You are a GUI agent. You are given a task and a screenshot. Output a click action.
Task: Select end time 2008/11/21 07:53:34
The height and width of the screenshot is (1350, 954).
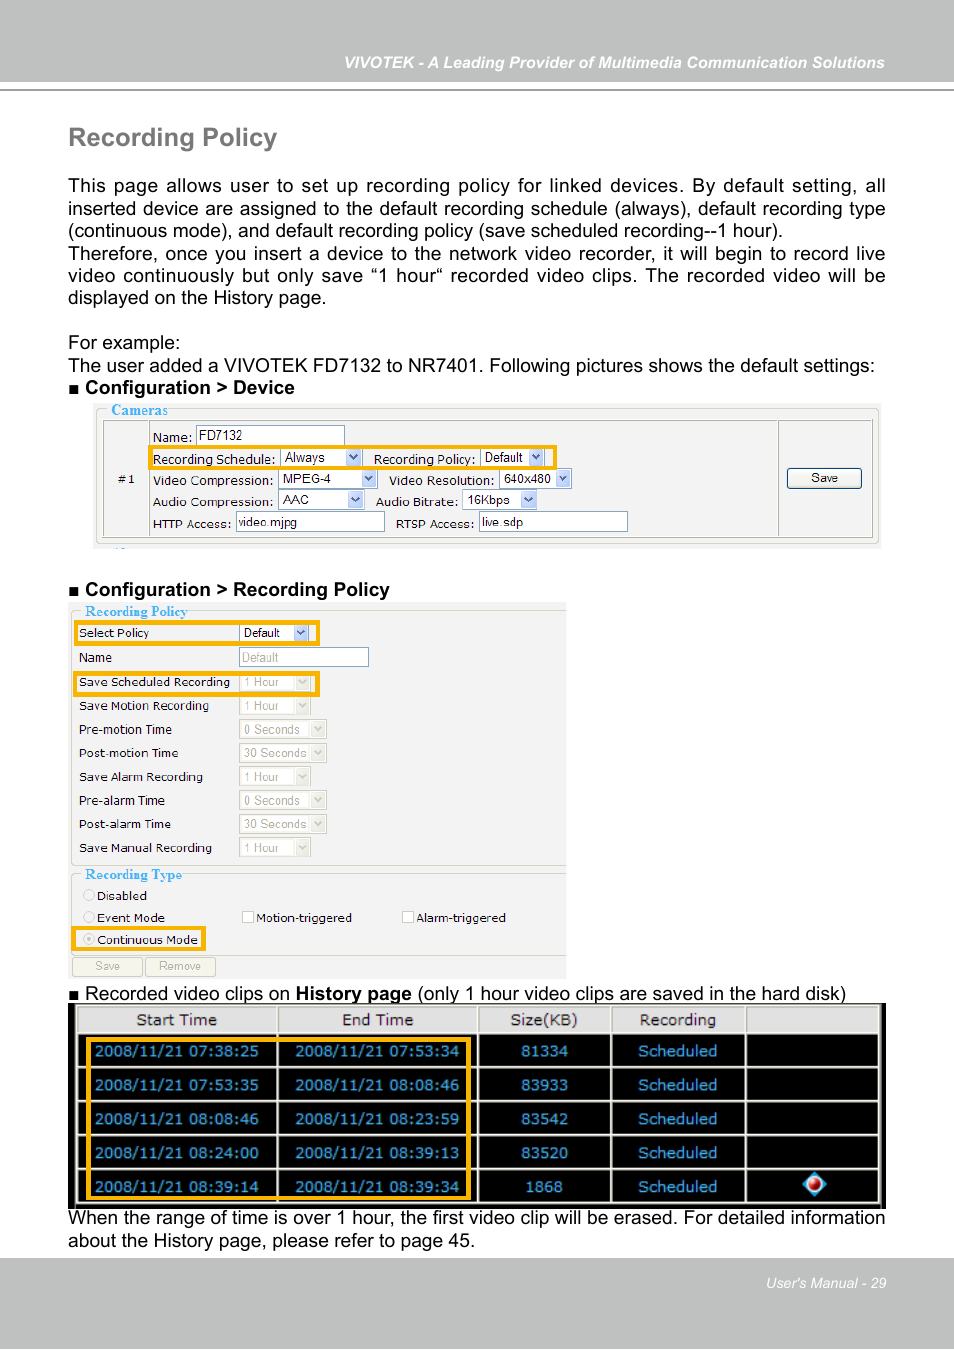tap(377, 1051)
